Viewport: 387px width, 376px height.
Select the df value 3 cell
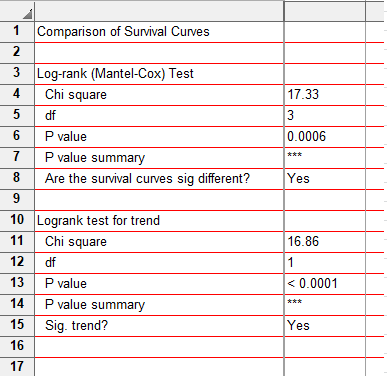pos(325,116)
